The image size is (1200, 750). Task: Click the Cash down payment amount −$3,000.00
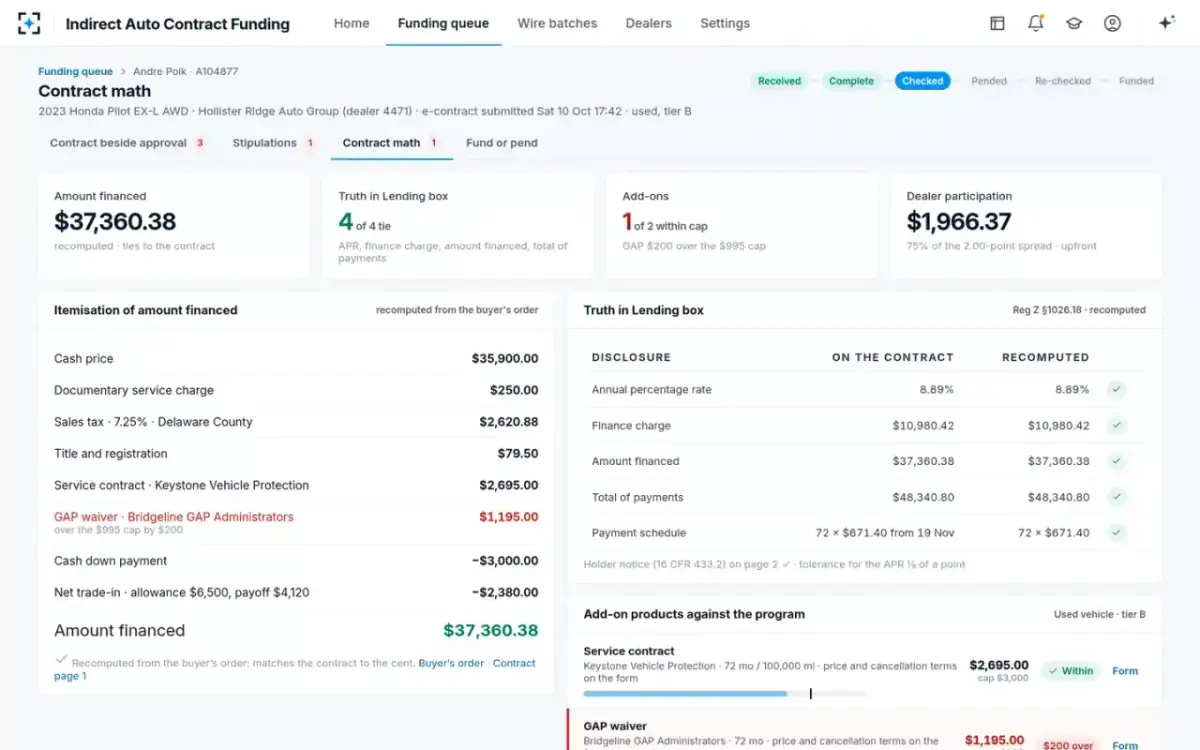505,561
